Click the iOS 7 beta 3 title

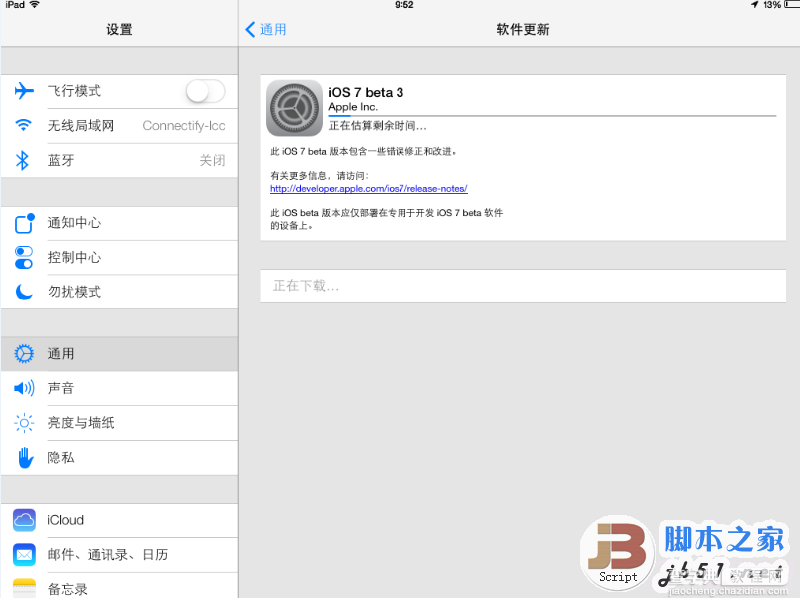pyautogui.click(x=365, y=92)
